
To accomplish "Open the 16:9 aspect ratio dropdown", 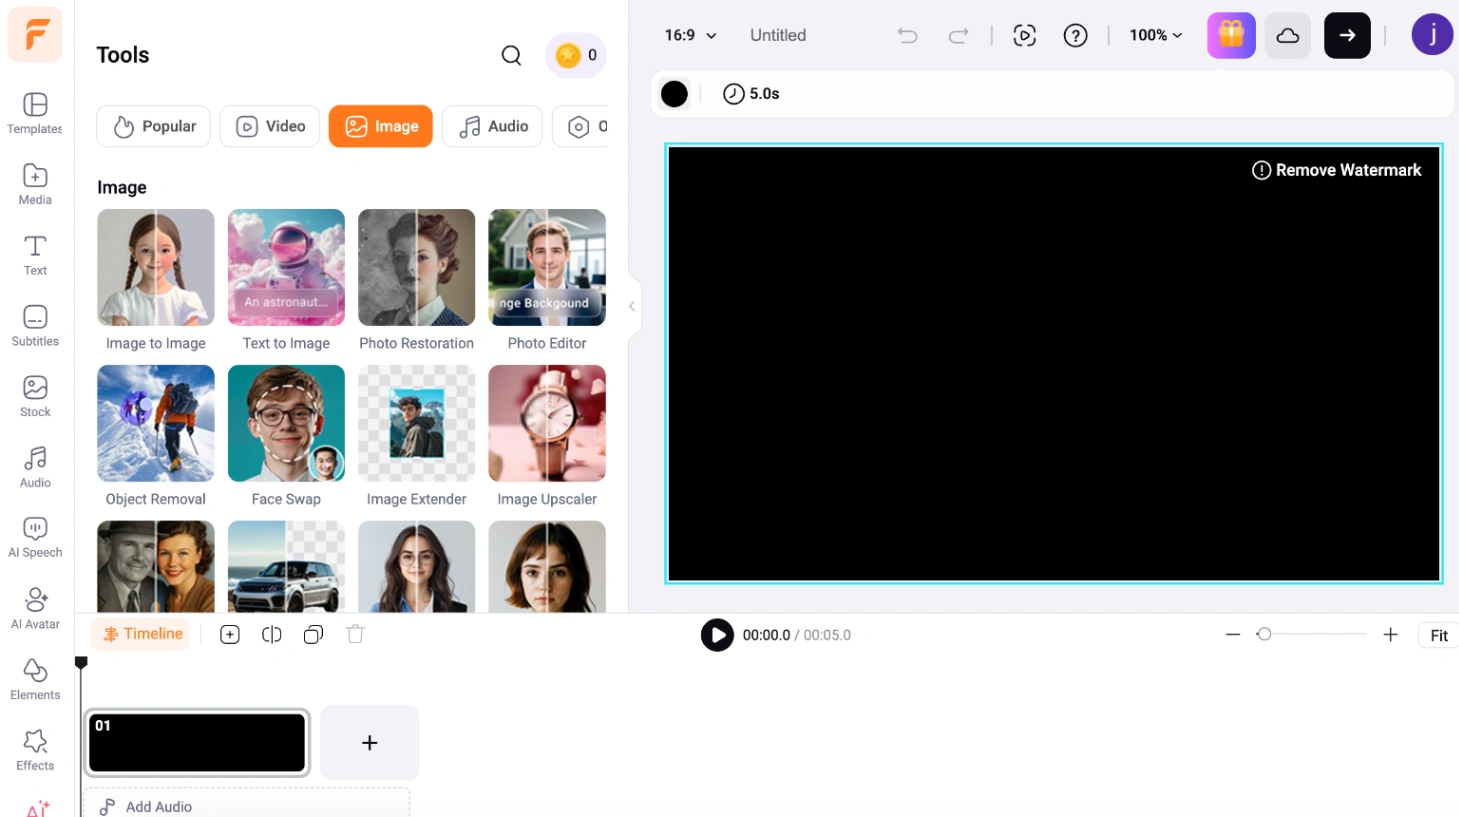I will pyautogui.click(x=690, y=35).
